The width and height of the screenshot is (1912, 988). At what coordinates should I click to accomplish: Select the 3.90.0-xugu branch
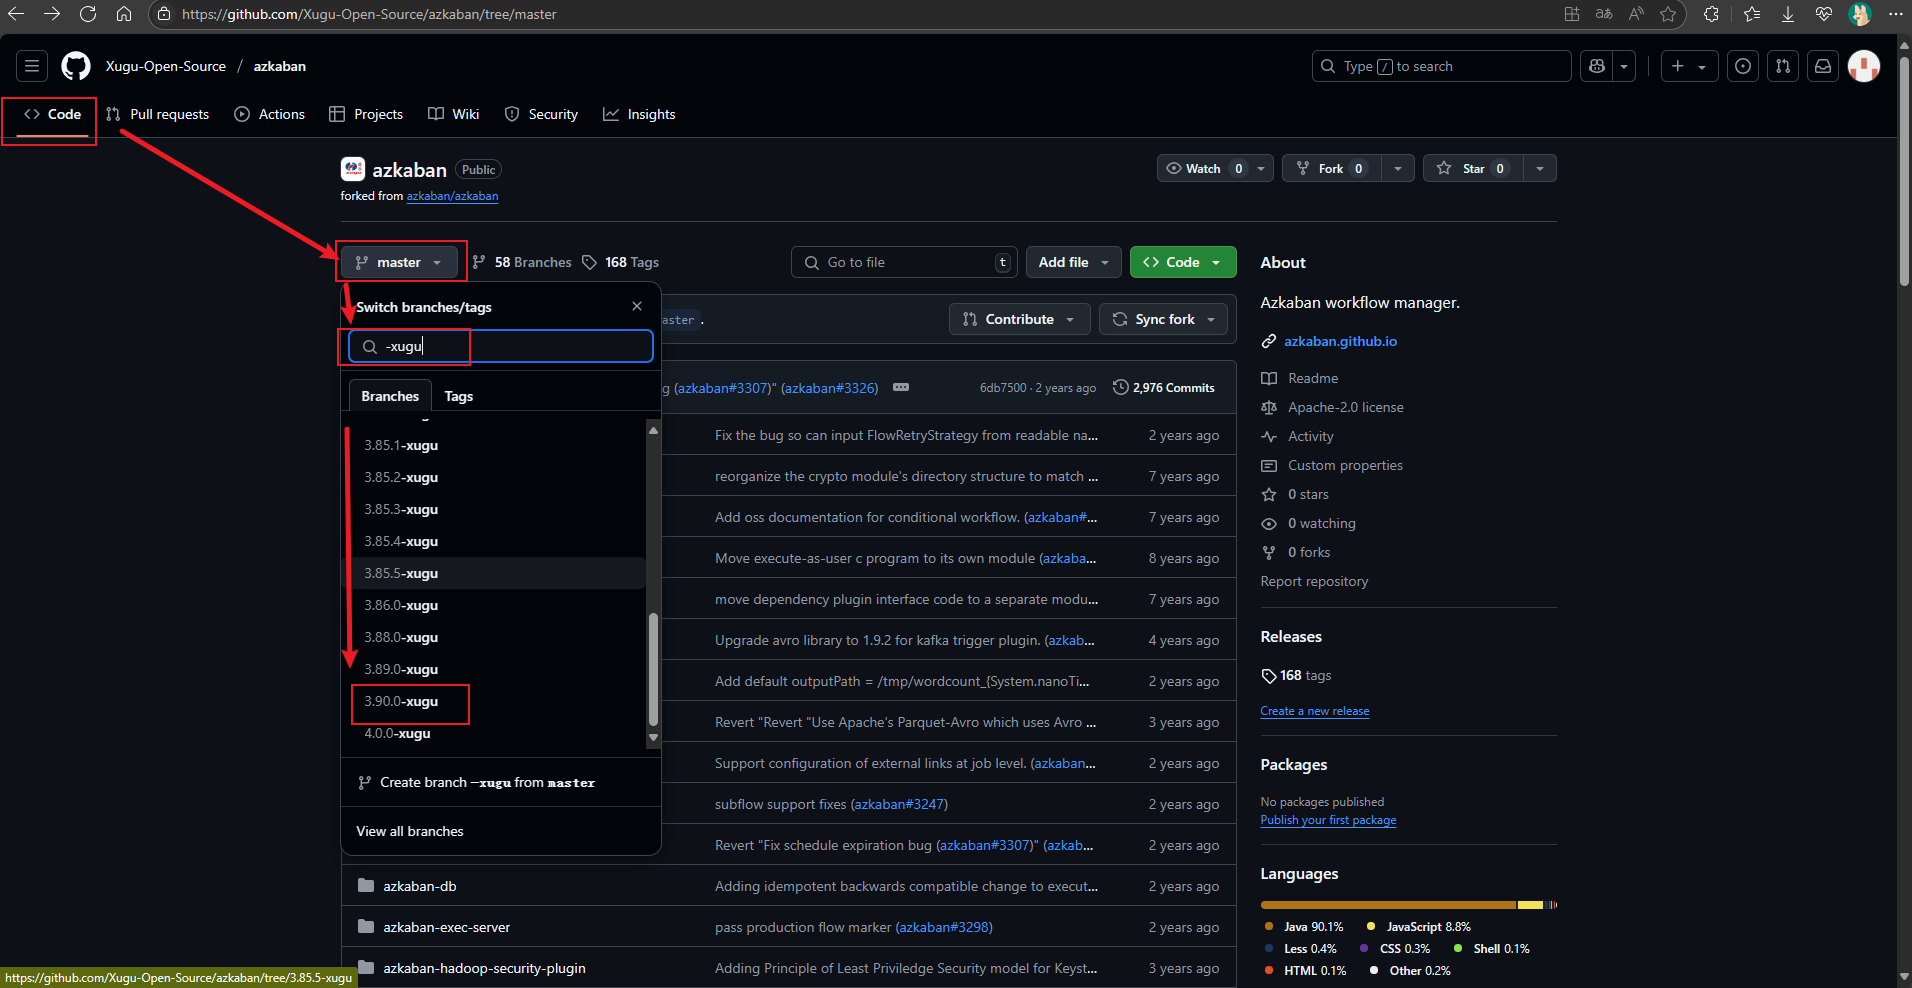tap(401, 701)
